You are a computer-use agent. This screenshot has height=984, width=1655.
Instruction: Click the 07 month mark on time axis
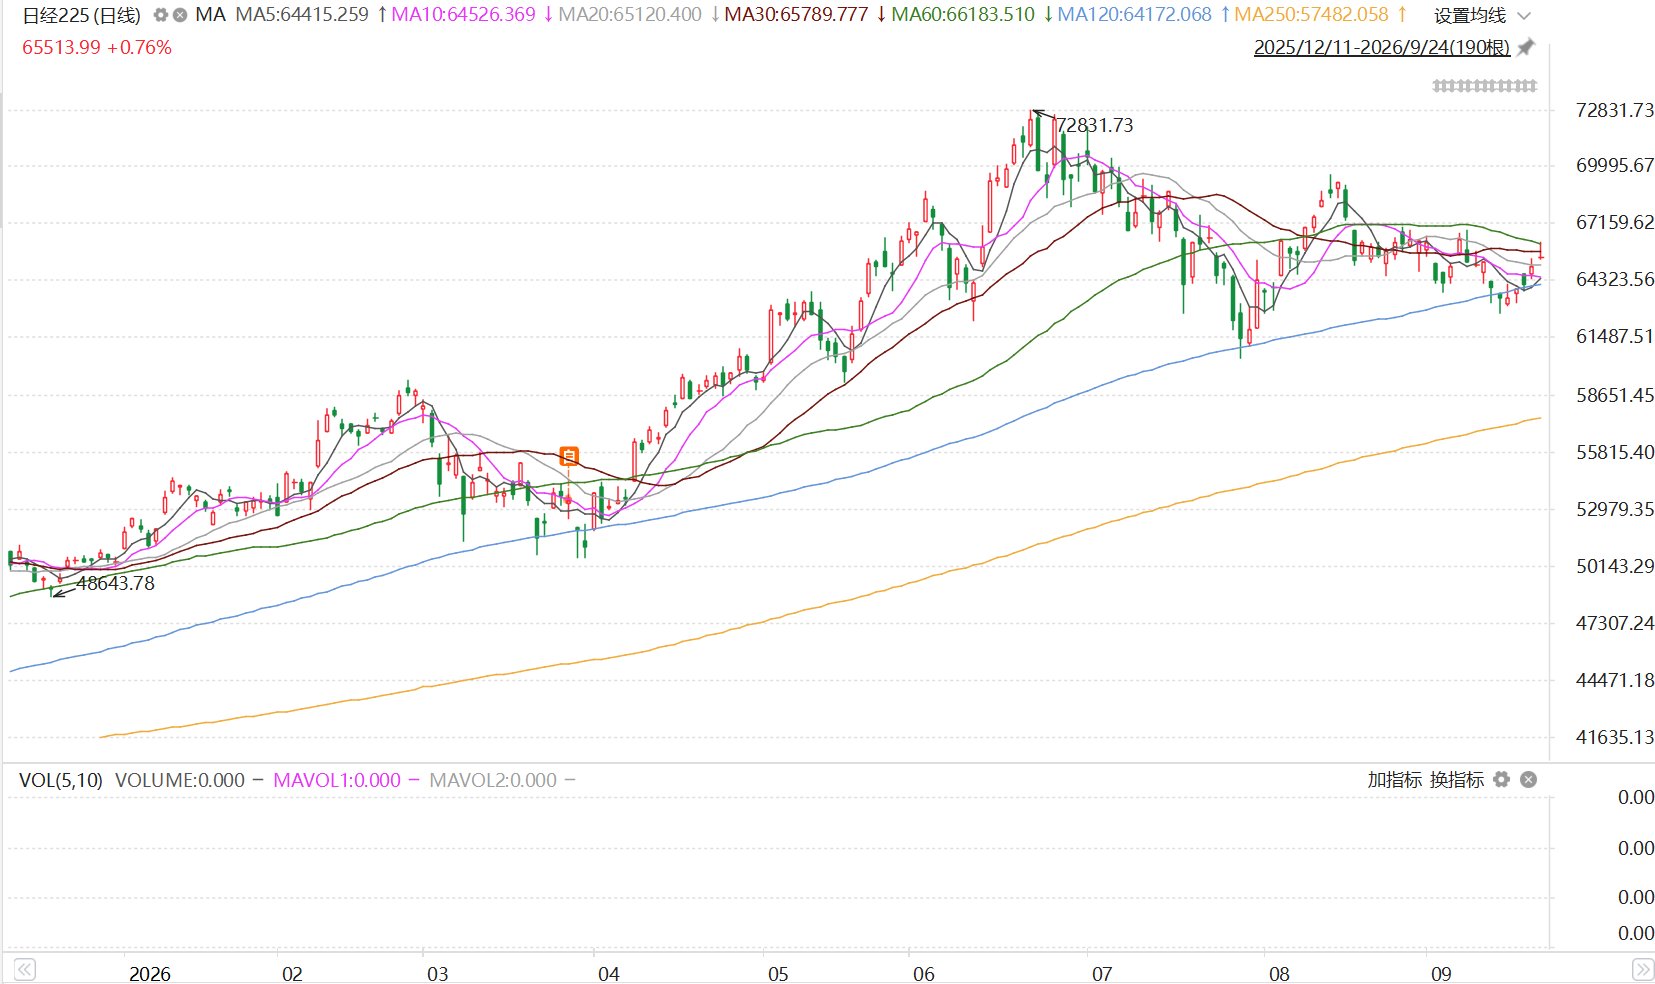coord(1101,973)
